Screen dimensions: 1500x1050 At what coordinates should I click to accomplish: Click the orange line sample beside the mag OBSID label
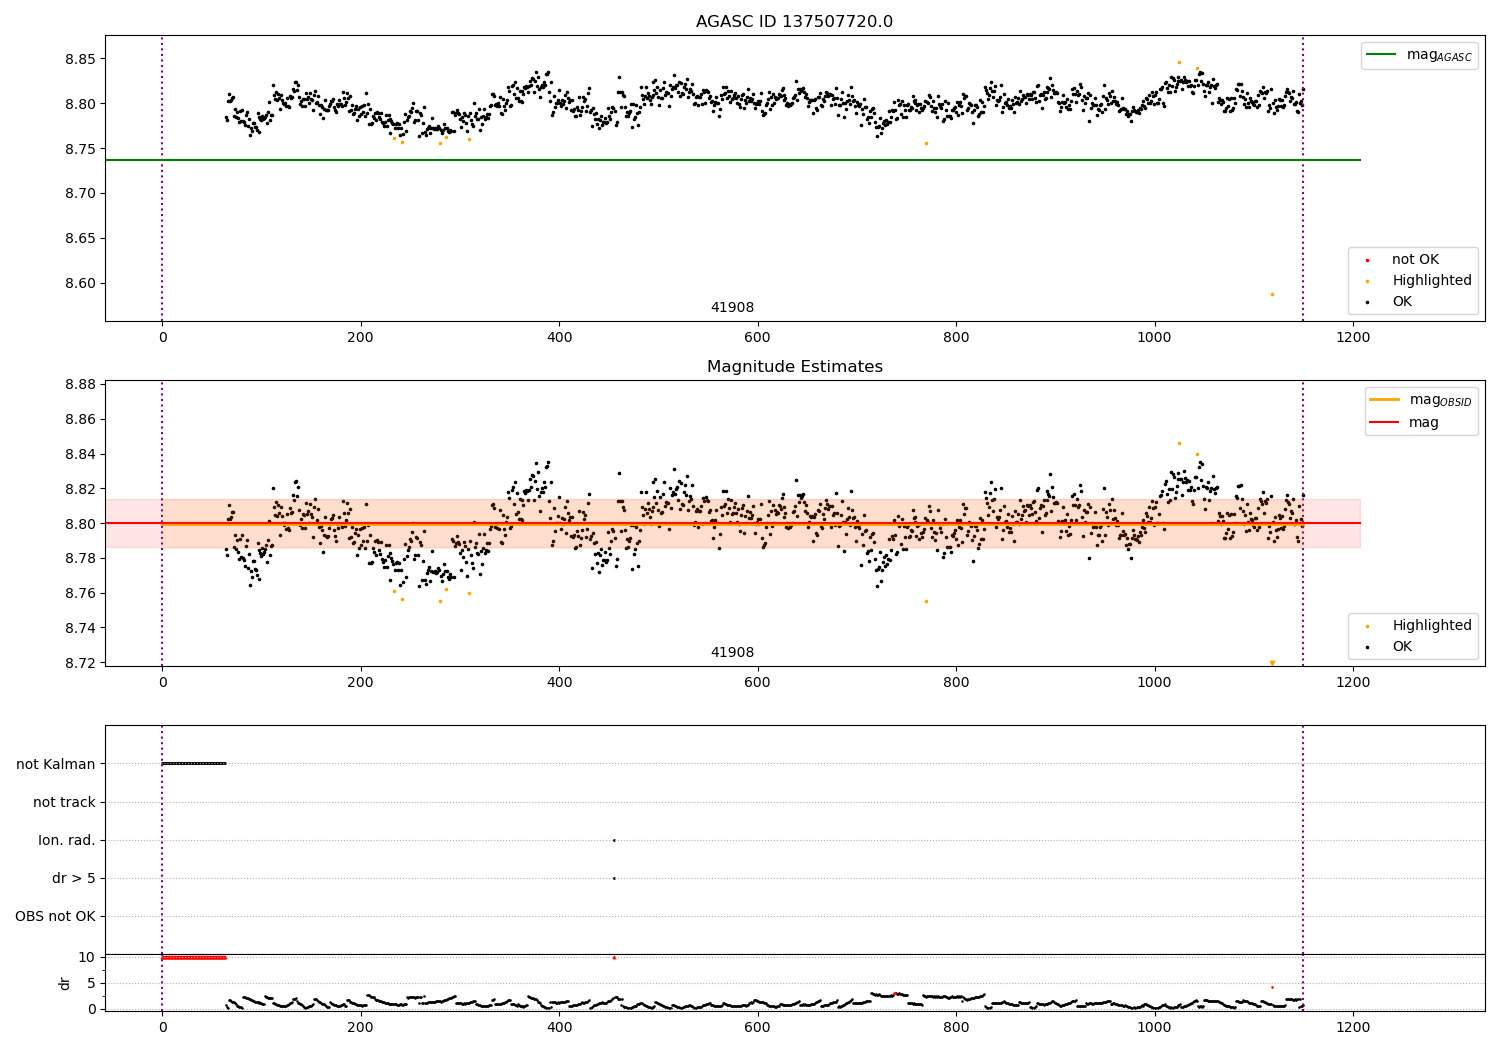coord(1384,400)
